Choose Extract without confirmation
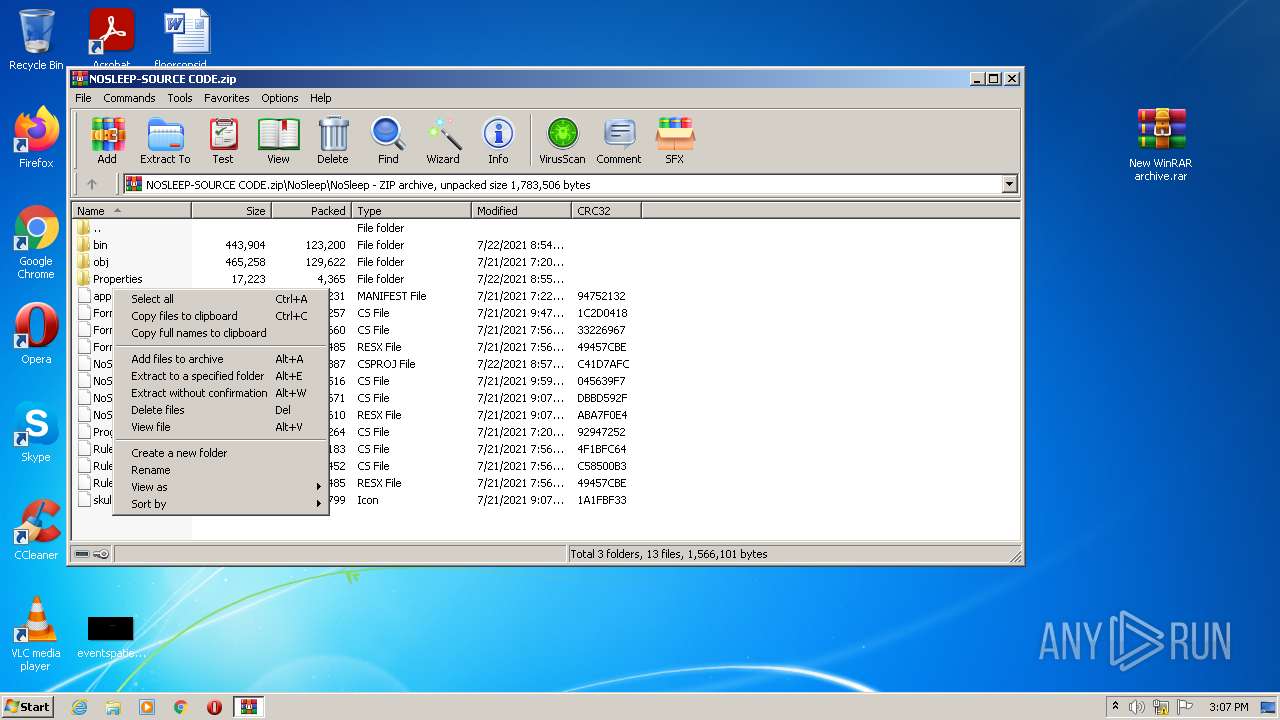Viewport: 1280px width, 720px height. pos(221,393)
